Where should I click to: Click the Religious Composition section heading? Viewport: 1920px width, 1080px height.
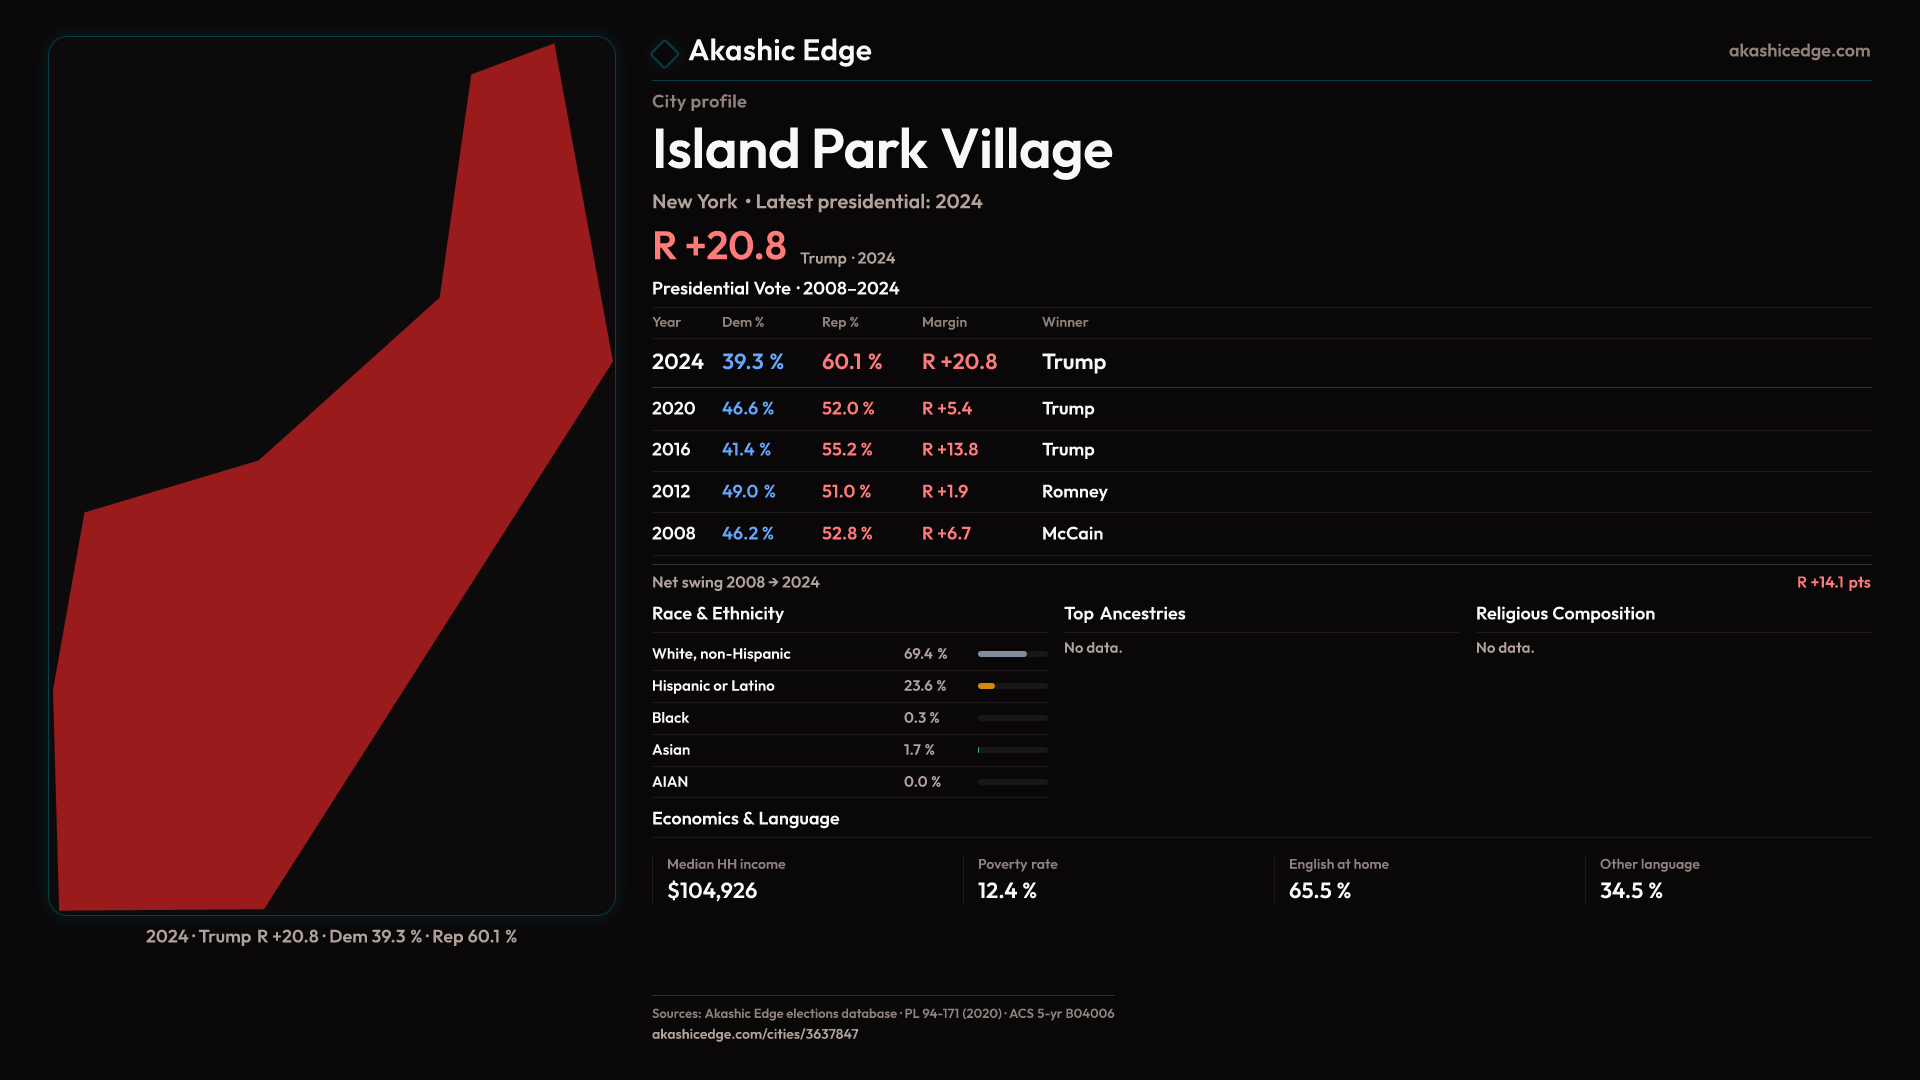point(1564,613)
